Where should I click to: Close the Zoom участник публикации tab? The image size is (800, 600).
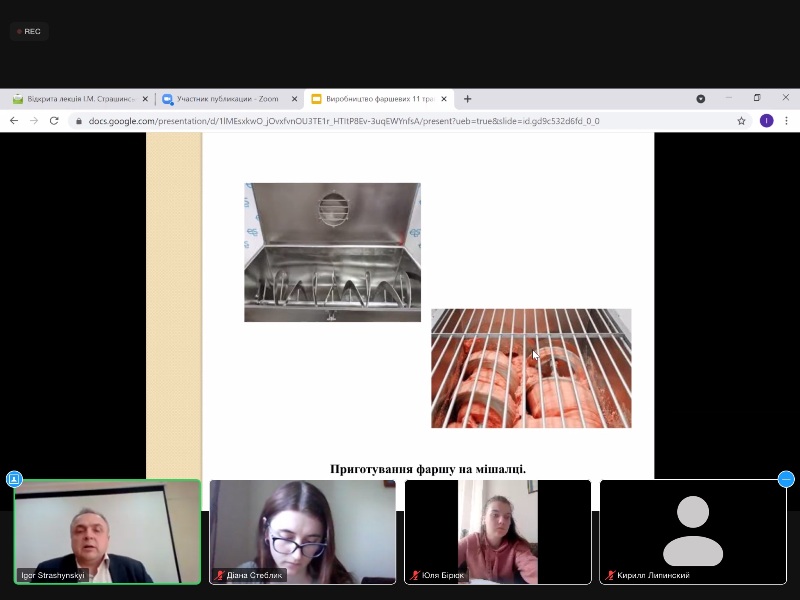(294, 99)
